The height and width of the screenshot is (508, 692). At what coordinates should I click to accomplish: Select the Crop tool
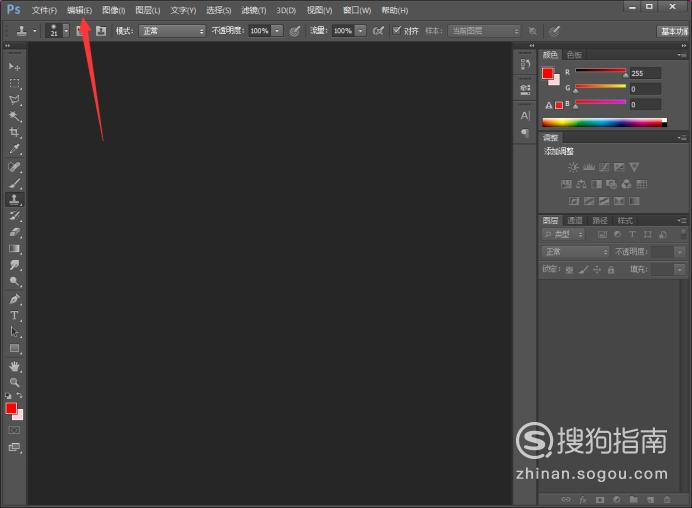14,132
